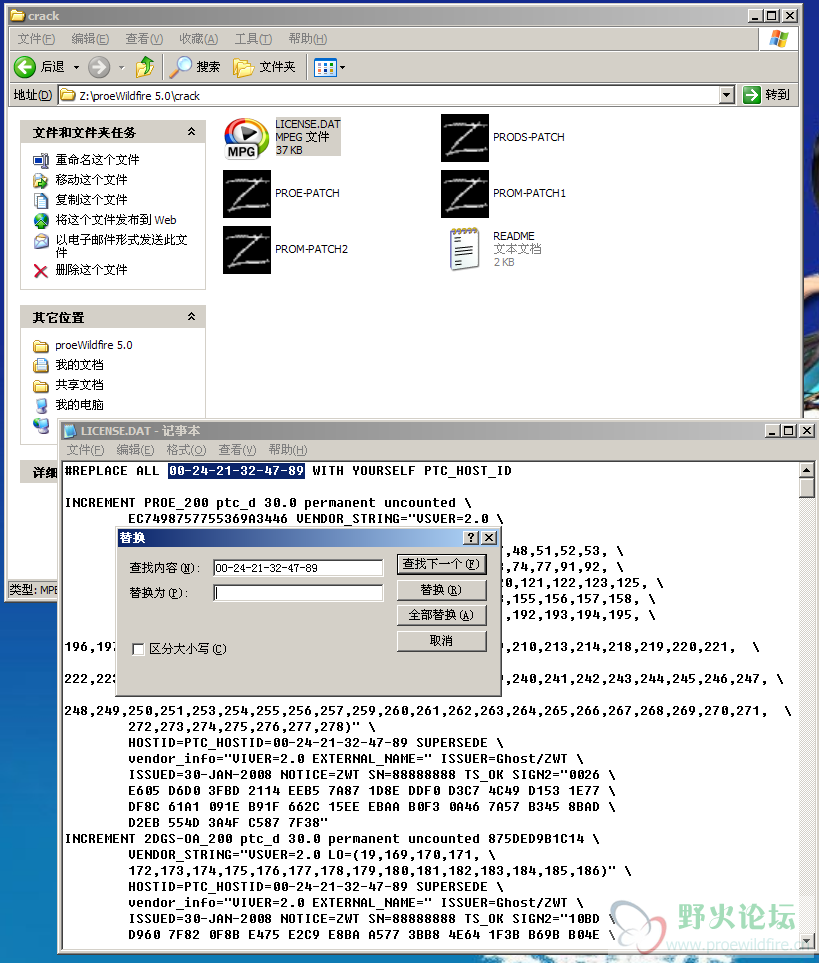Click the Find what (查找内容) input field

point(298,568)
